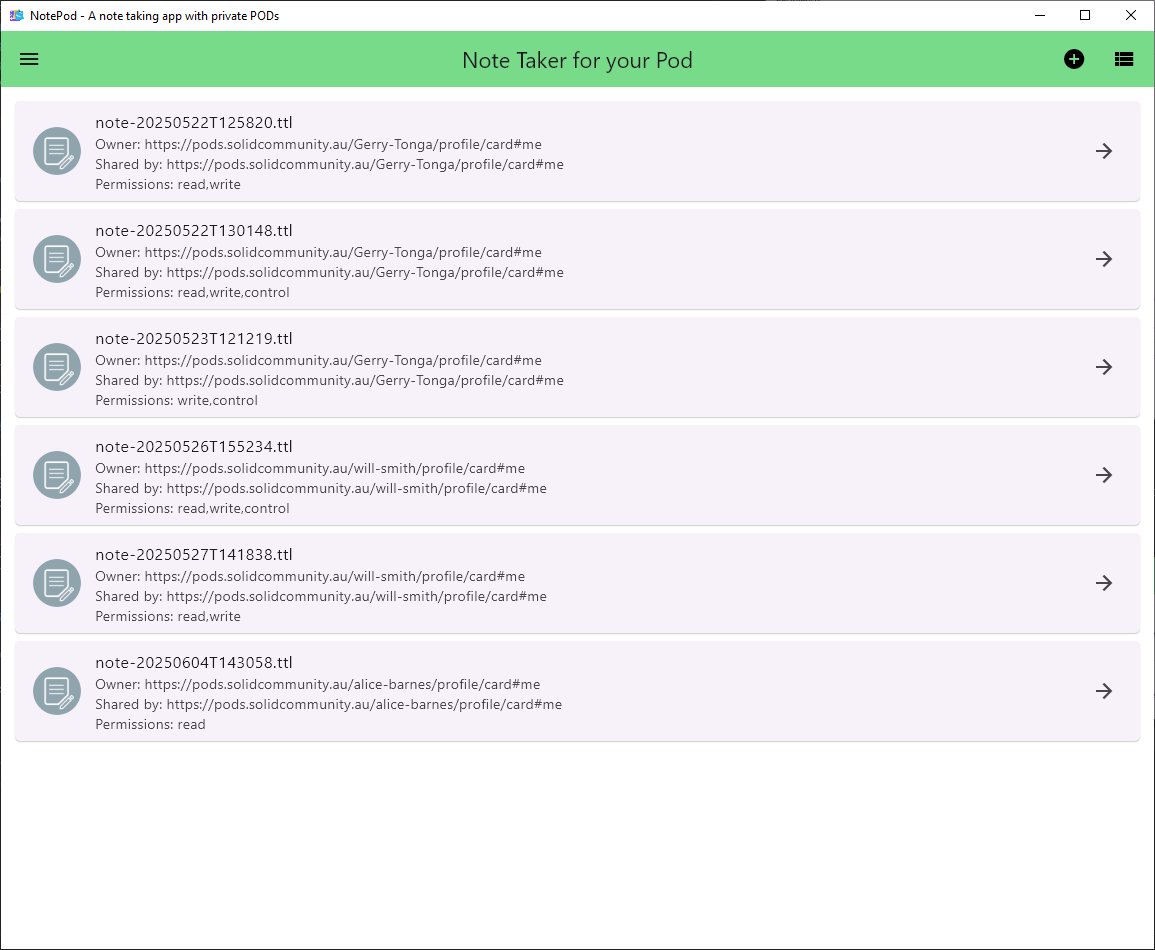
Task: Open note-20250522T125820.ttl via its arrow
Action: click(x=1103, y=151)
